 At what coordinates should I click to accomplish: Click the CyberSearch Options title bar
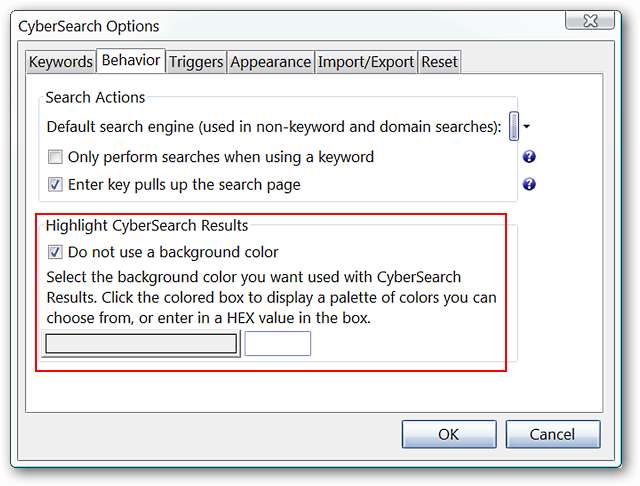click(x=250, y=26)
